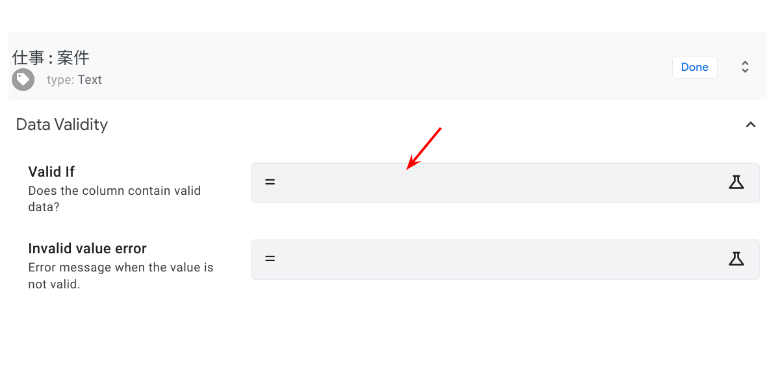Click "Does the column contain valid data?" description
Image resolution: width=767 pixels, height=380 pixels.
114,199
